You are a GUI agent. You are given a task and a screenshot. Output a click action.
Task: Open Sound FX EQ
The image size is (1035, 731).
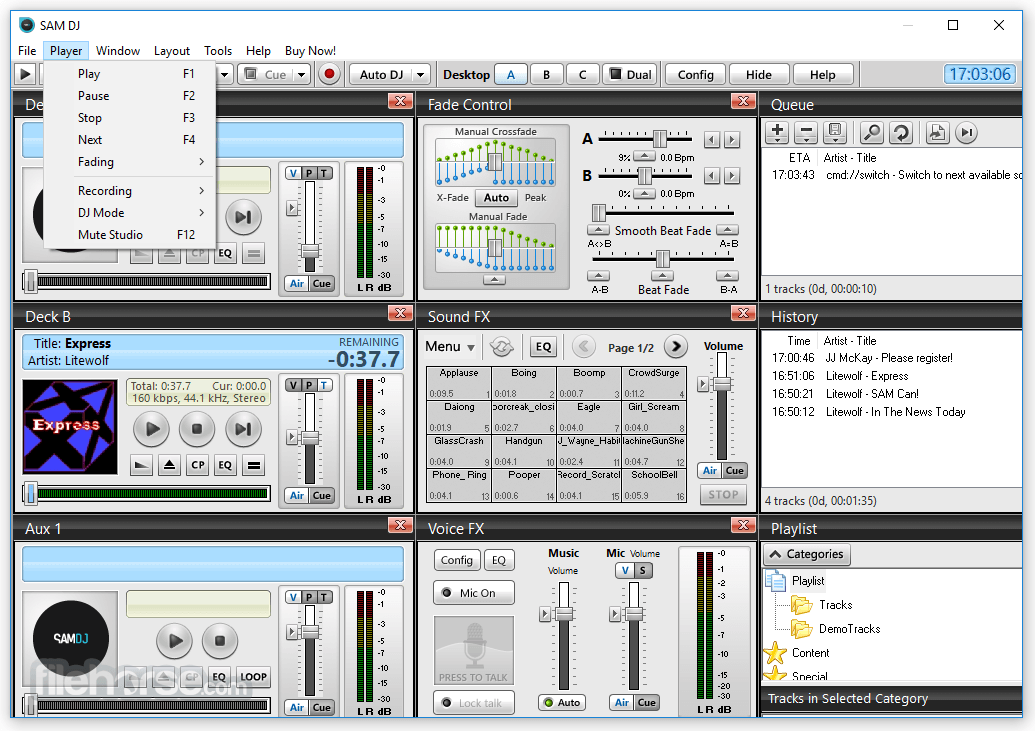(x=543, y=347)
